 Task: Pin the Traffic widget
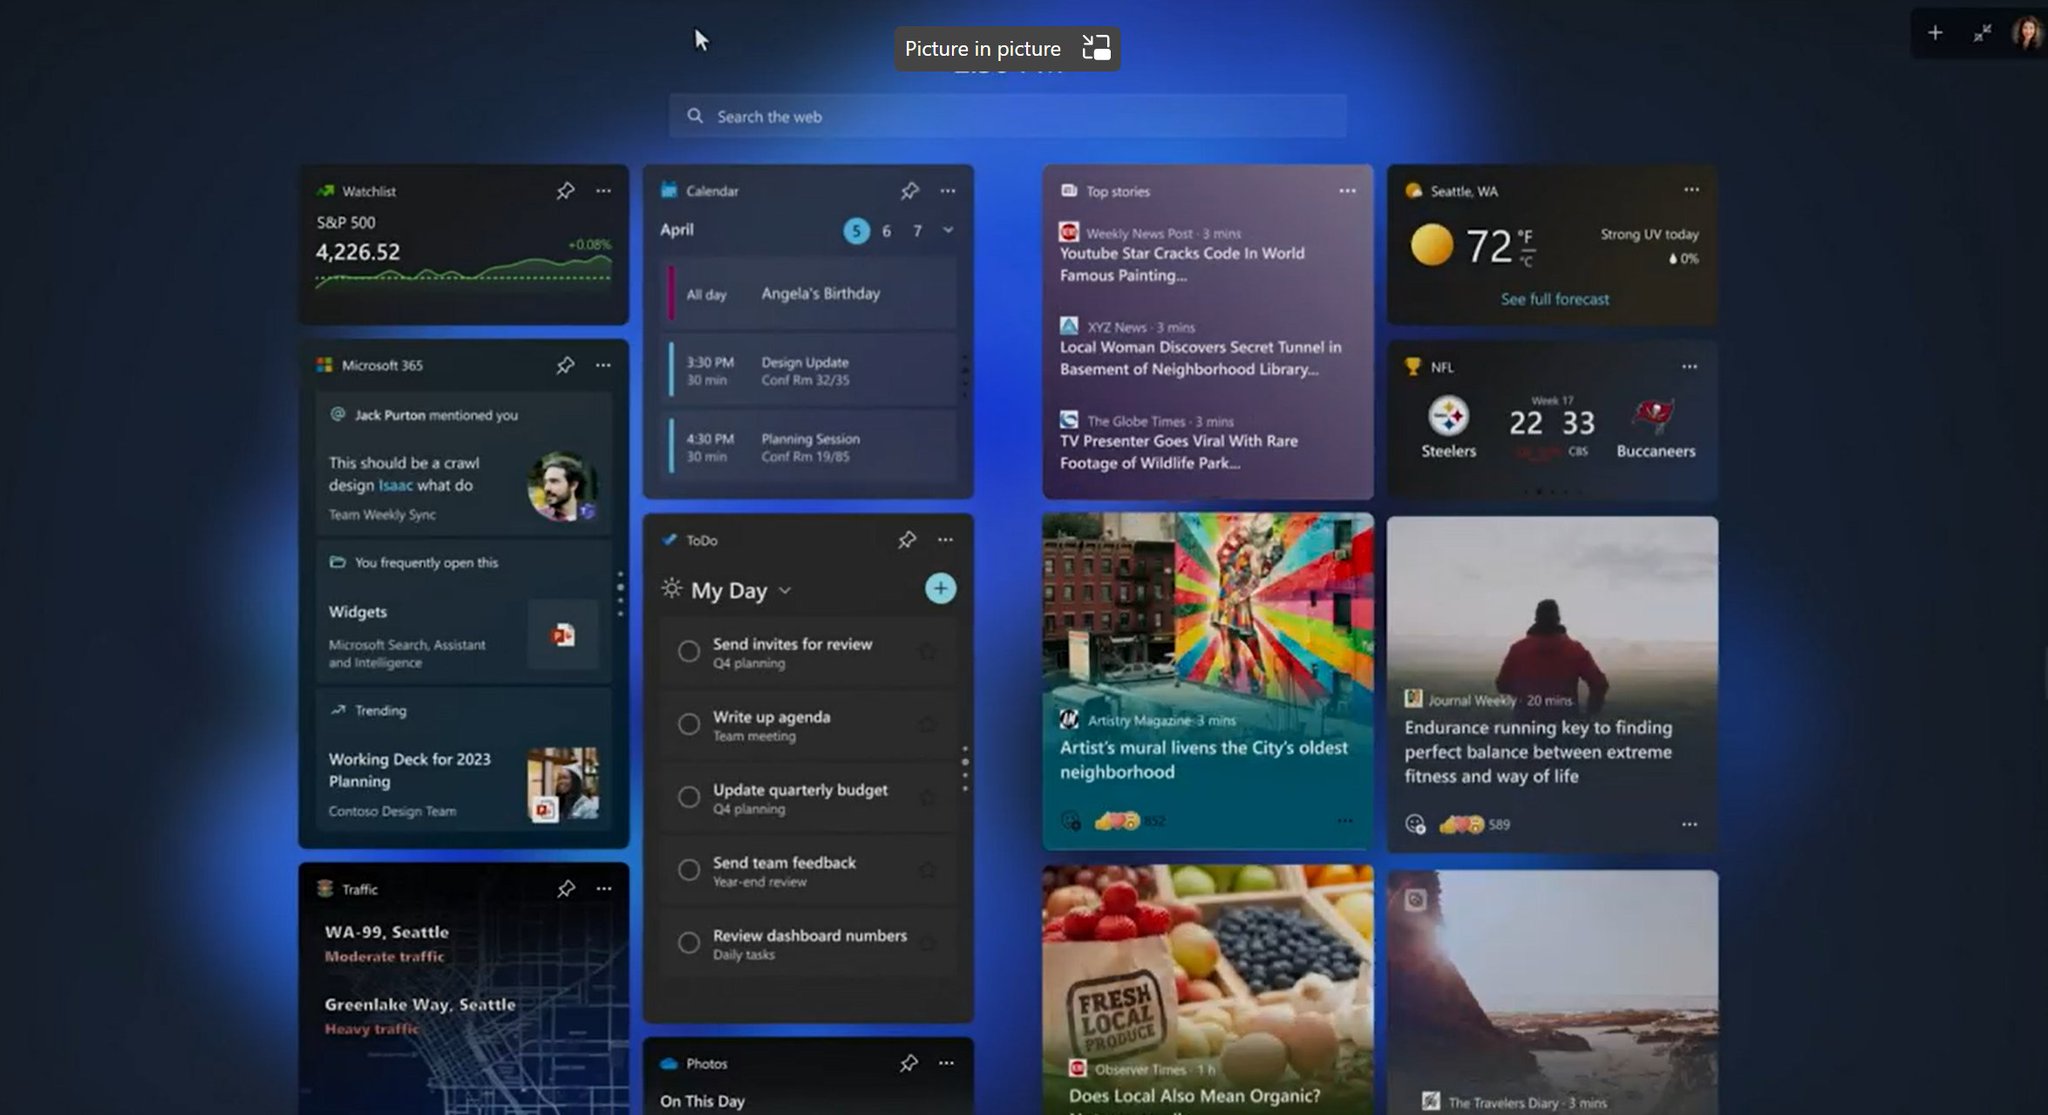[565, 888]
